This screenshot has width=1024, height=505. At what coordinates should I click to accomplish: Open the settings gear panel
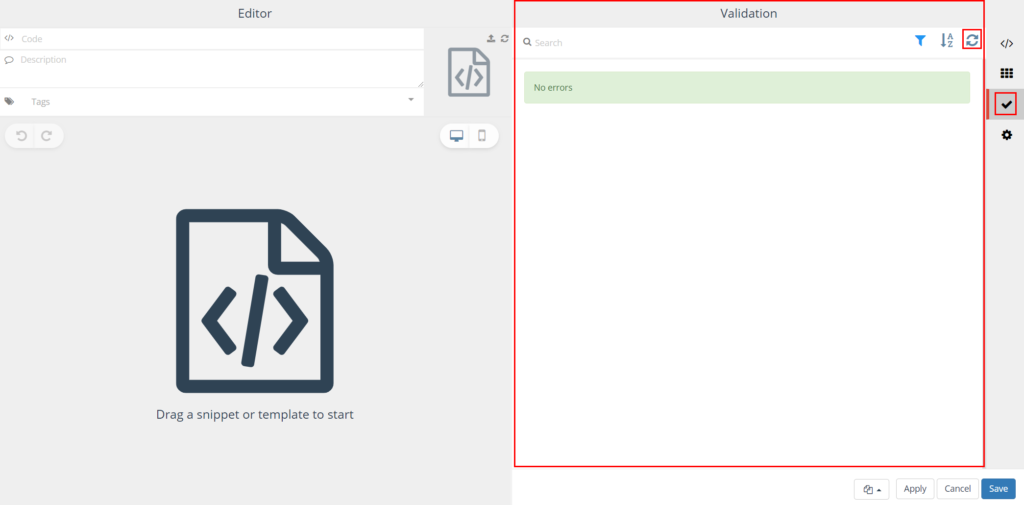[x=1007, y=135]
